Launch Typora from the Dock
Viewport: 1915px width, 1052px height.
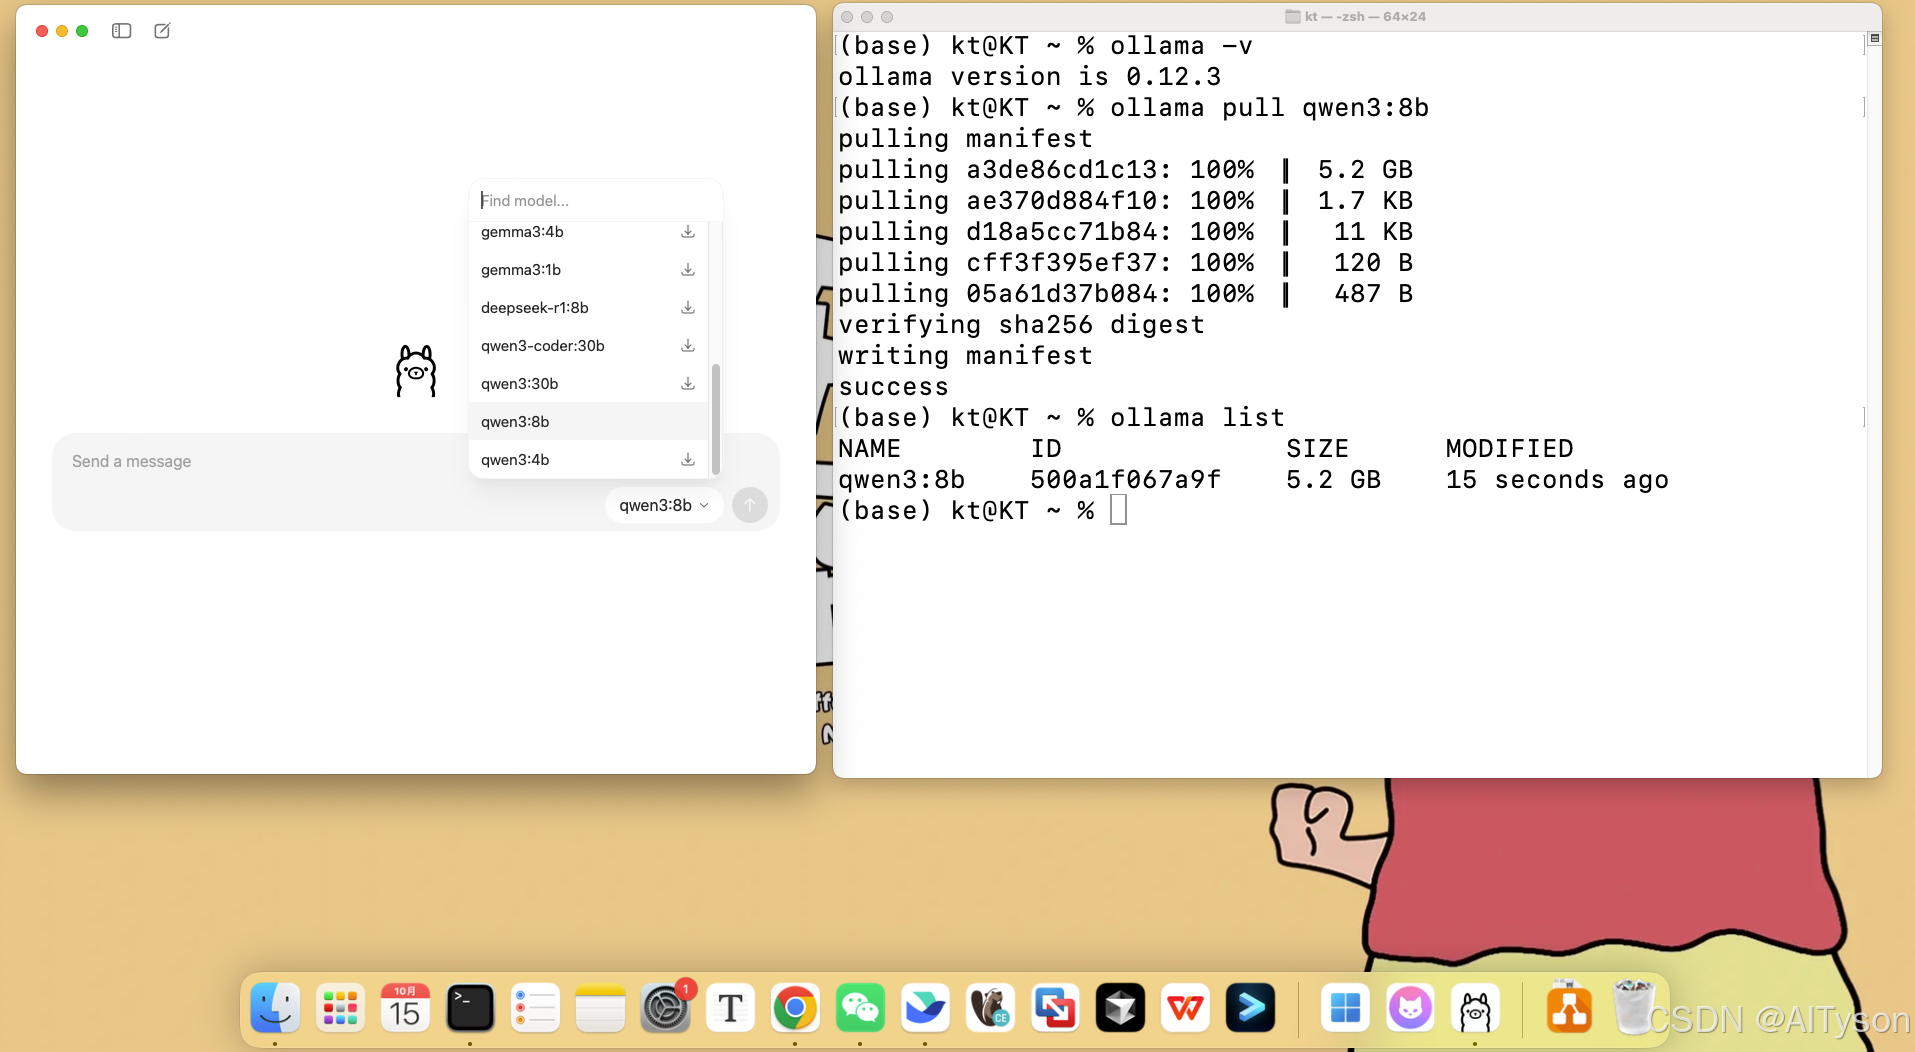[x=730, y=1008]
